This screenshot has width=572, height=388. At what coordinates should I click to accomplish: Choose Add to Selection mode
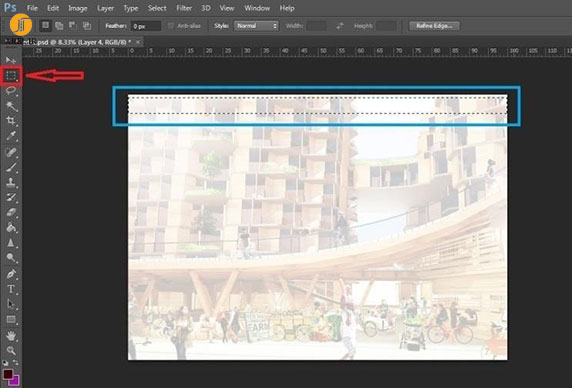pyautogui.click(x=59, y=26)
